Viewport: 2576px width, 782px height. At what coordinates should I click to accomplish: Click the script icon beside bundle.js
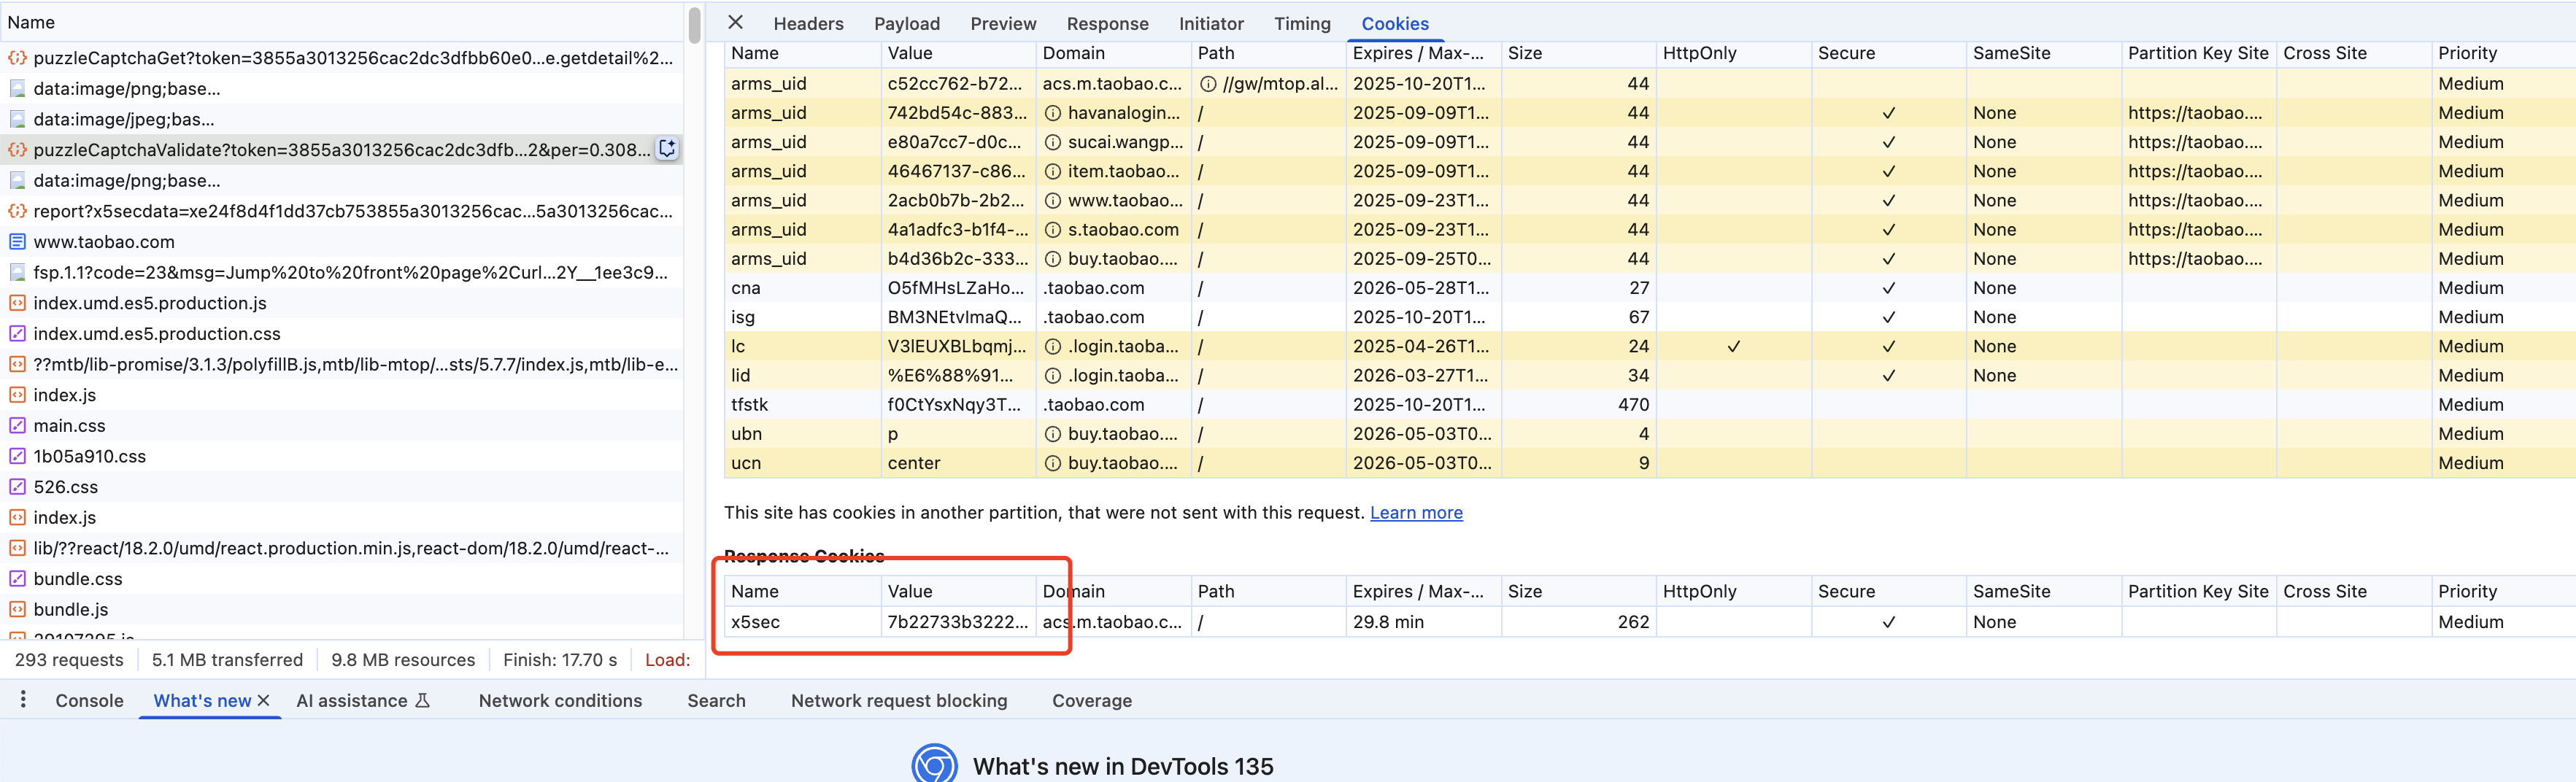(x=17, y=609)
